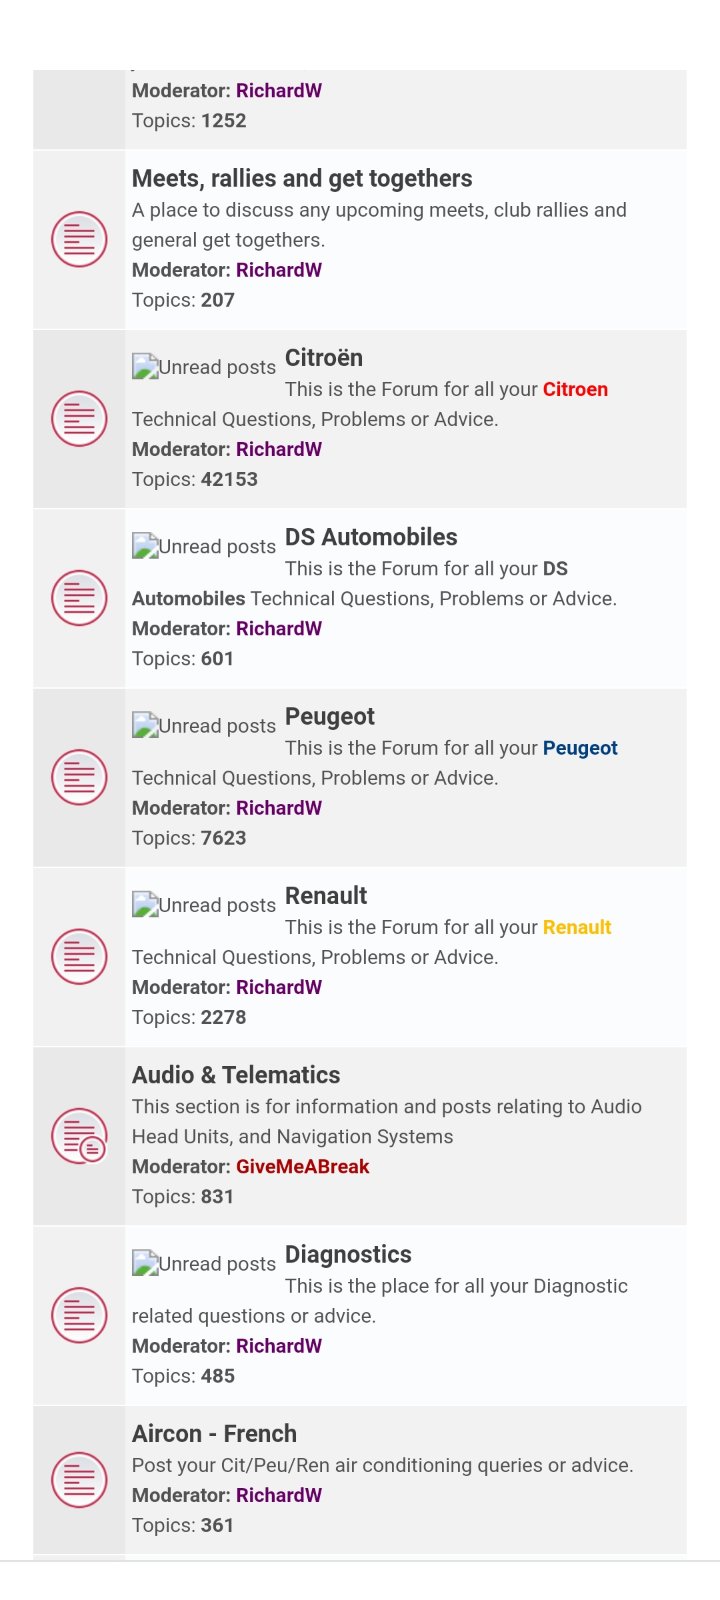Click forum icon beside Meets, rallies and get togethers
This screenshot has width=720, height=1600.
coord(79,240)
